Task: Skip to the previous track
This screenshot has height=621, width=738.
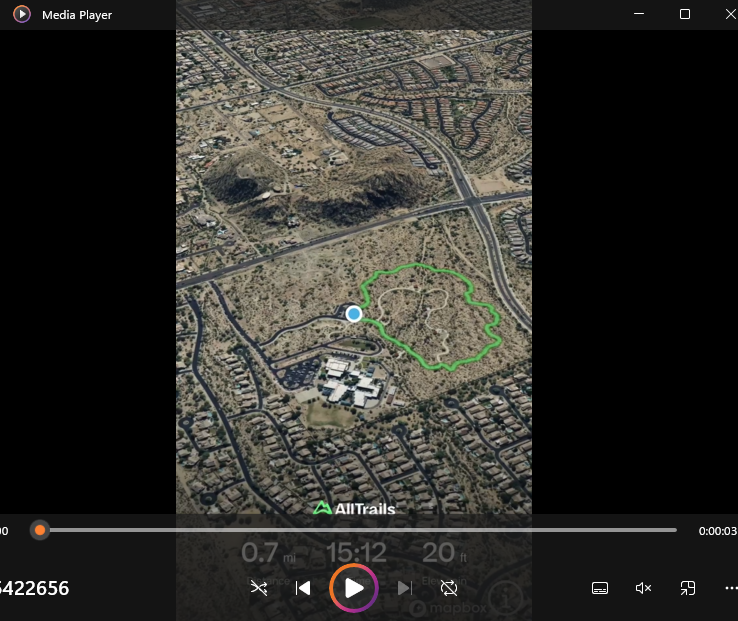Action: tap(303, 588)
